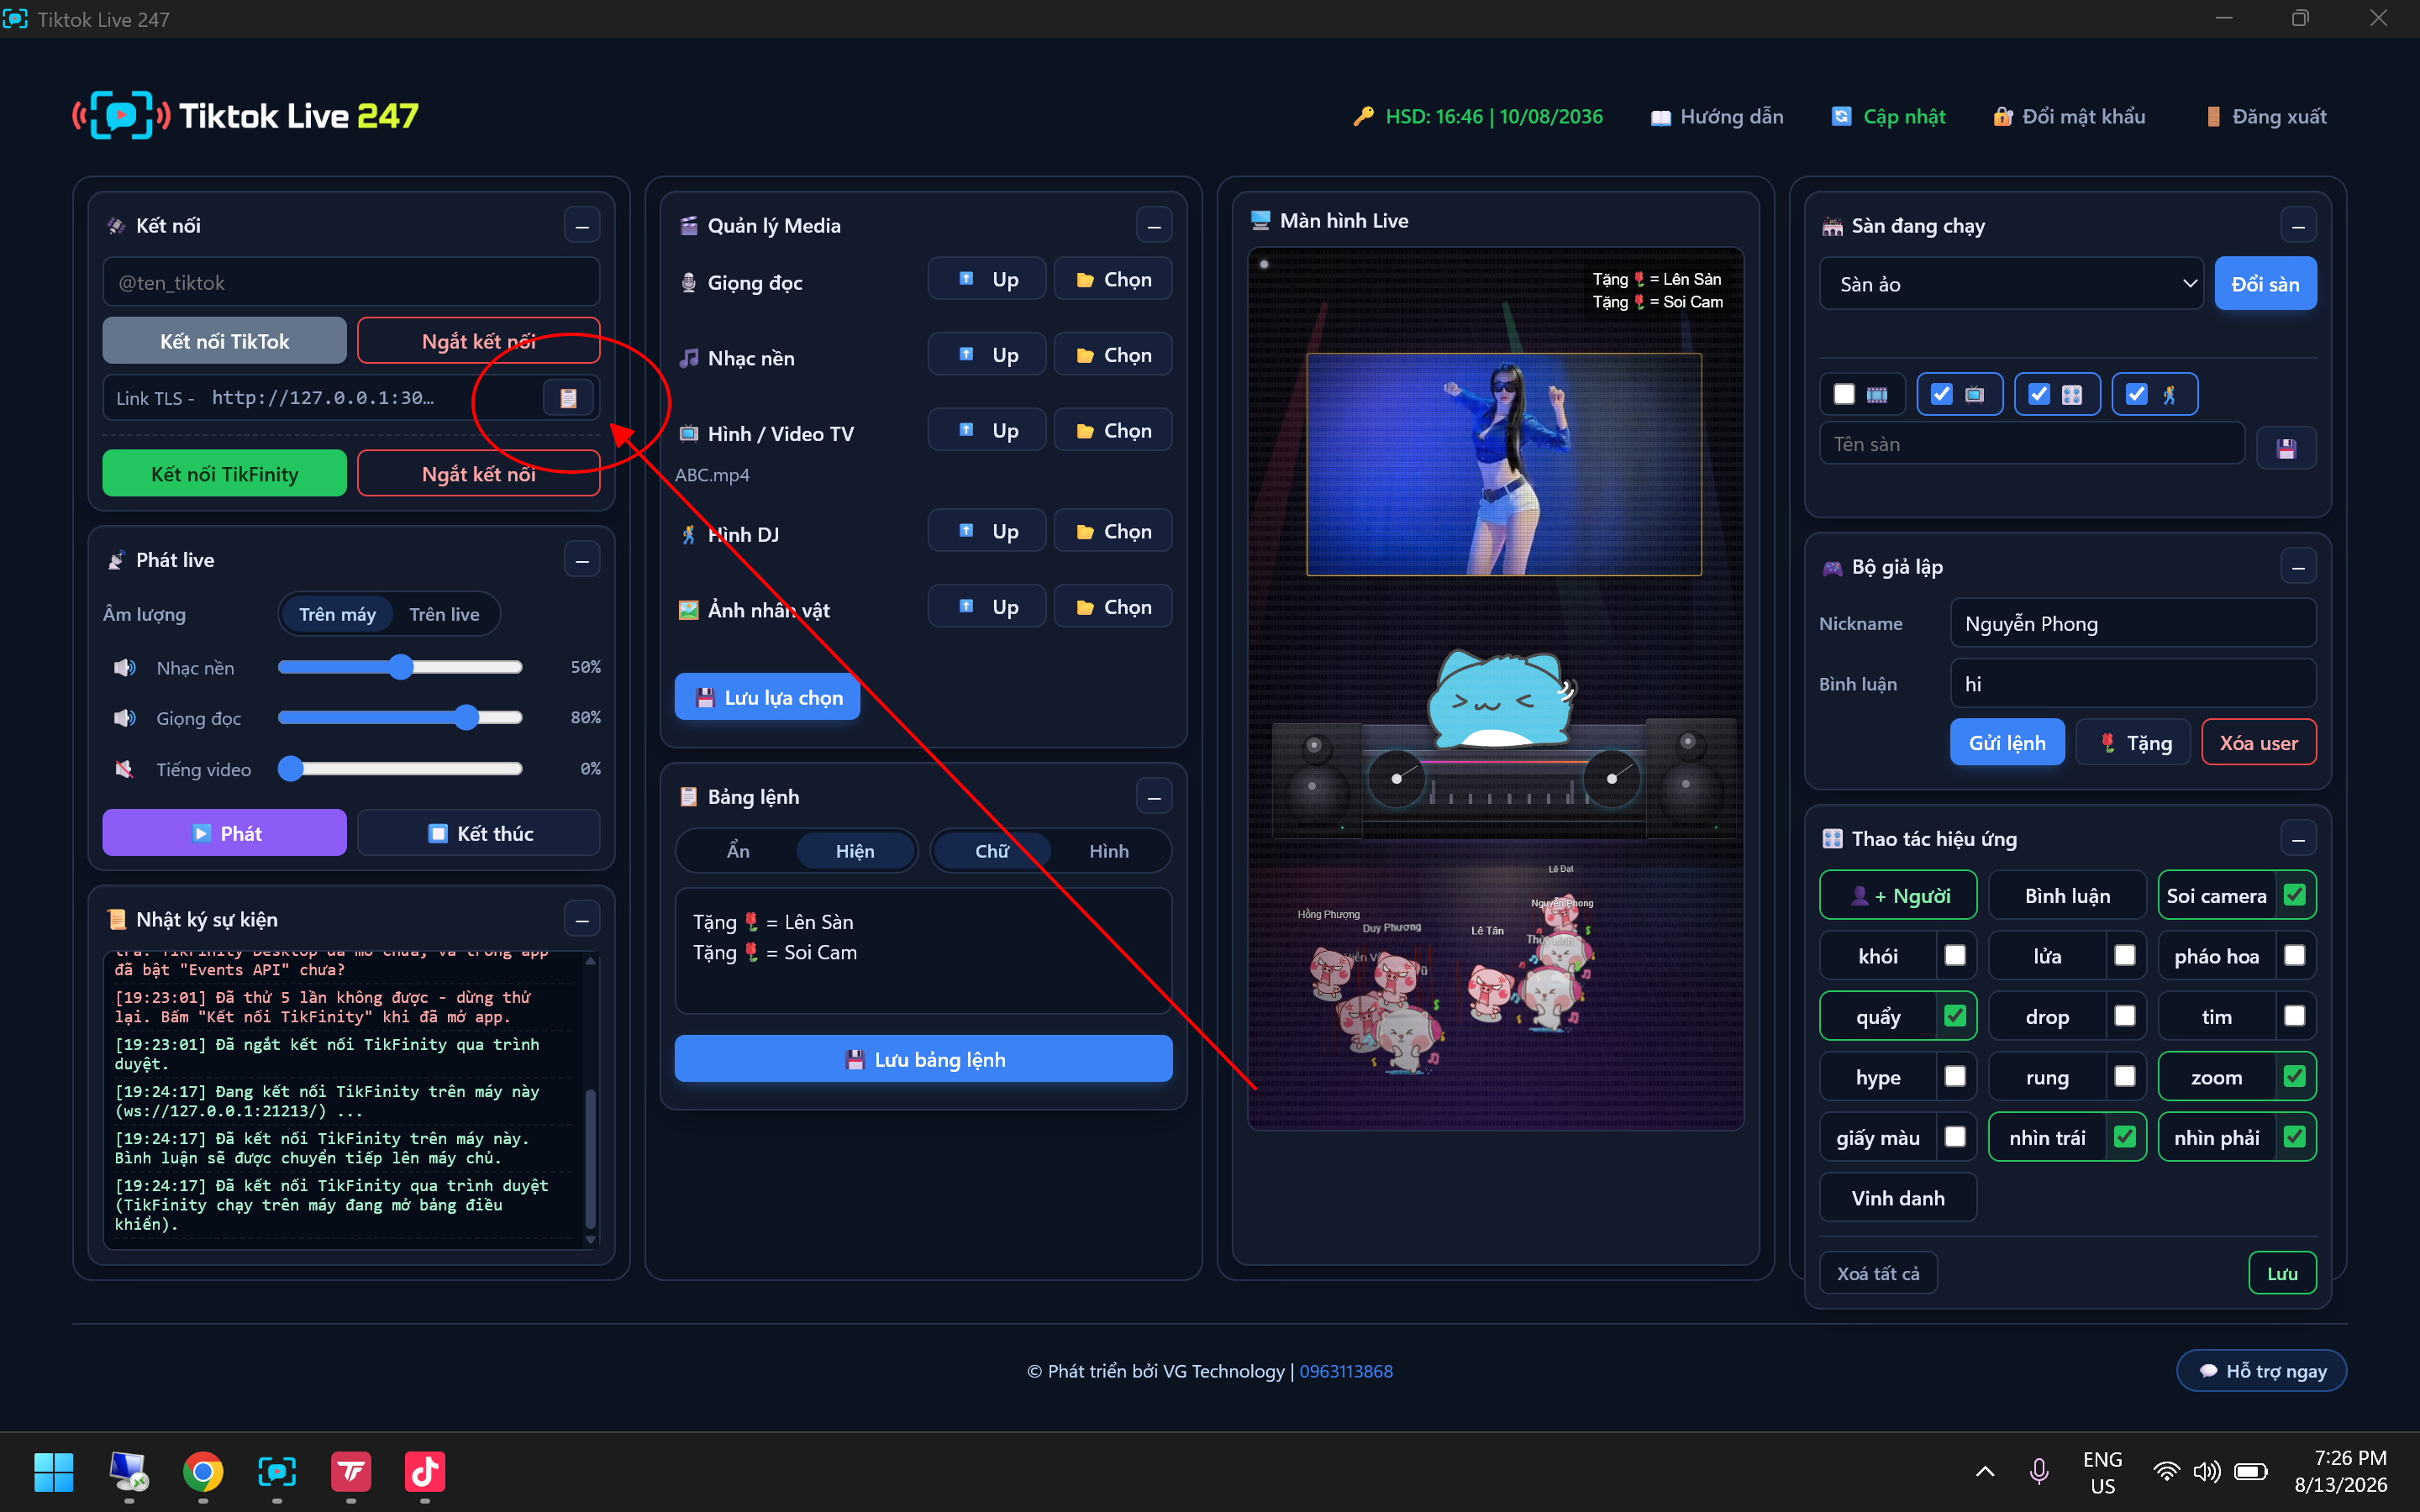Select the Hiện option in Bảng lệnh

855,851
